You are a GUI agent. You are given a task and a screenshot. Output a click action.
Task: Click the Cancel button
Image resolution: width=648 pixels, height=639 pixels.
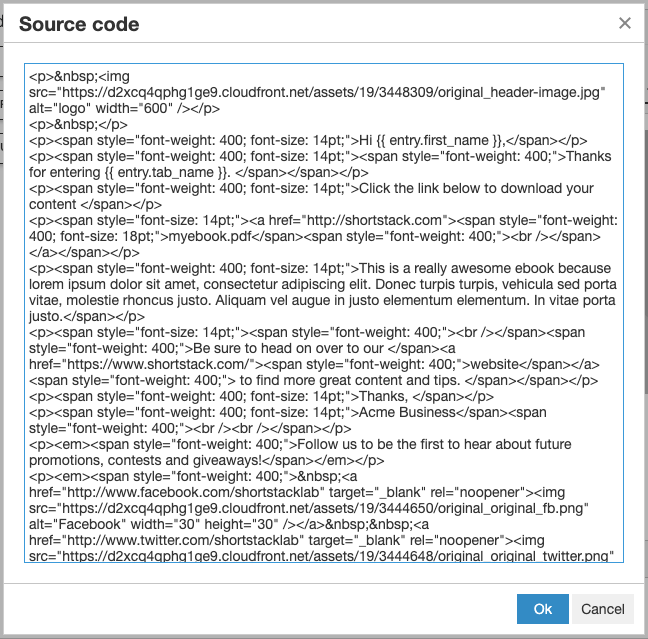[603, 609]
